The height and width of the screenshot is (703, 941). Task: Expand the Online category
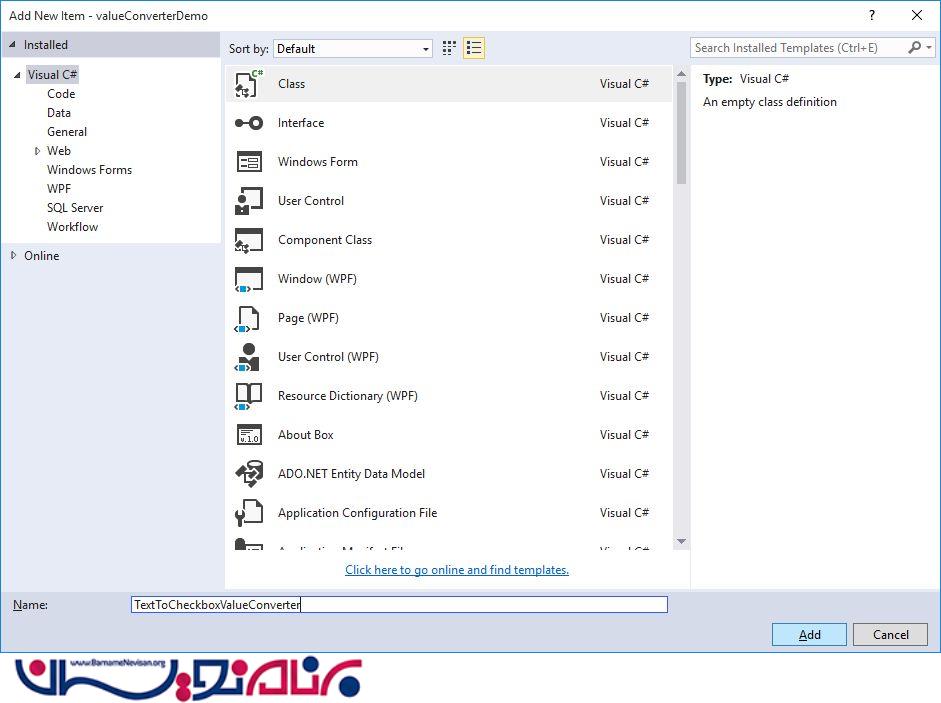coord(14,256)
